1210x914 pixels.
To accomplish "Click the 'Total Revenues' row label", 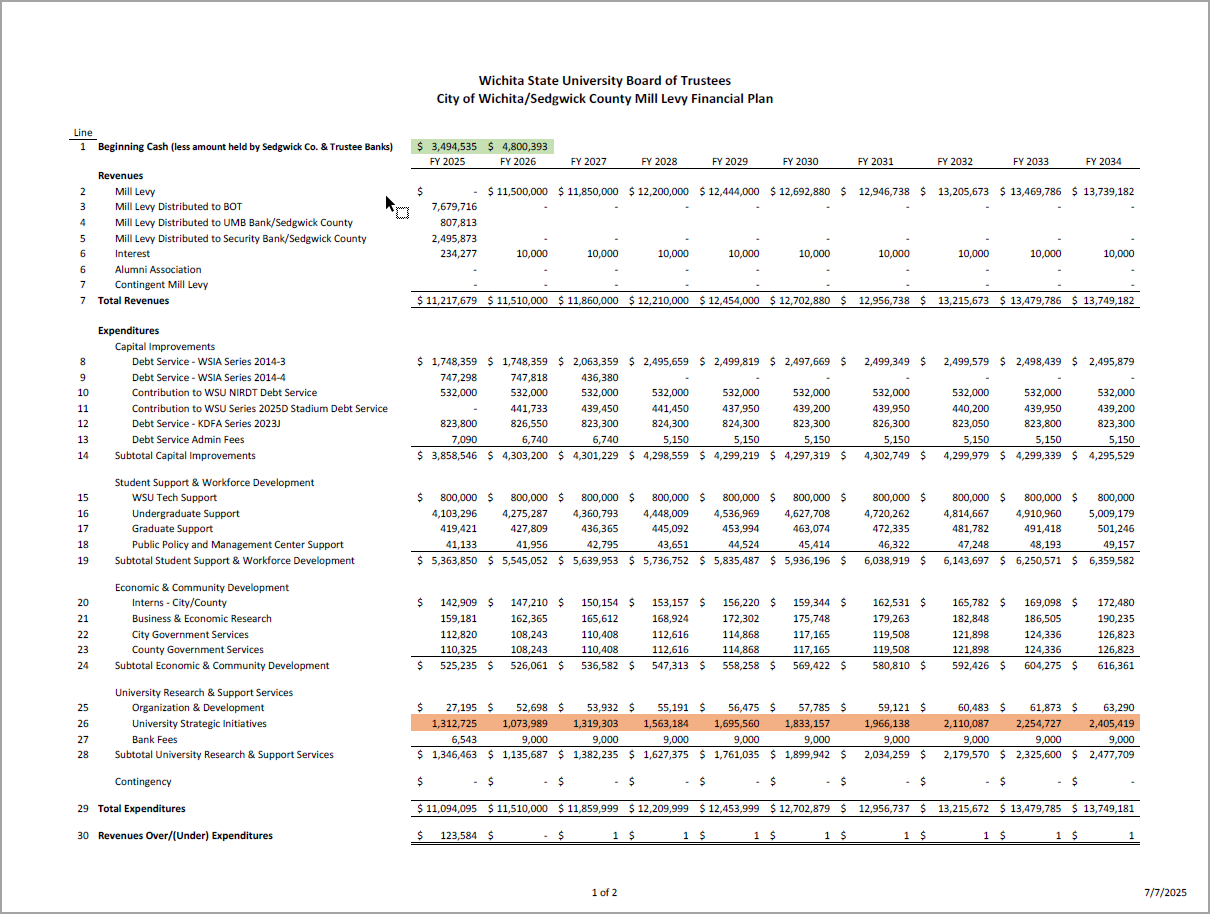I will (134, 301).
